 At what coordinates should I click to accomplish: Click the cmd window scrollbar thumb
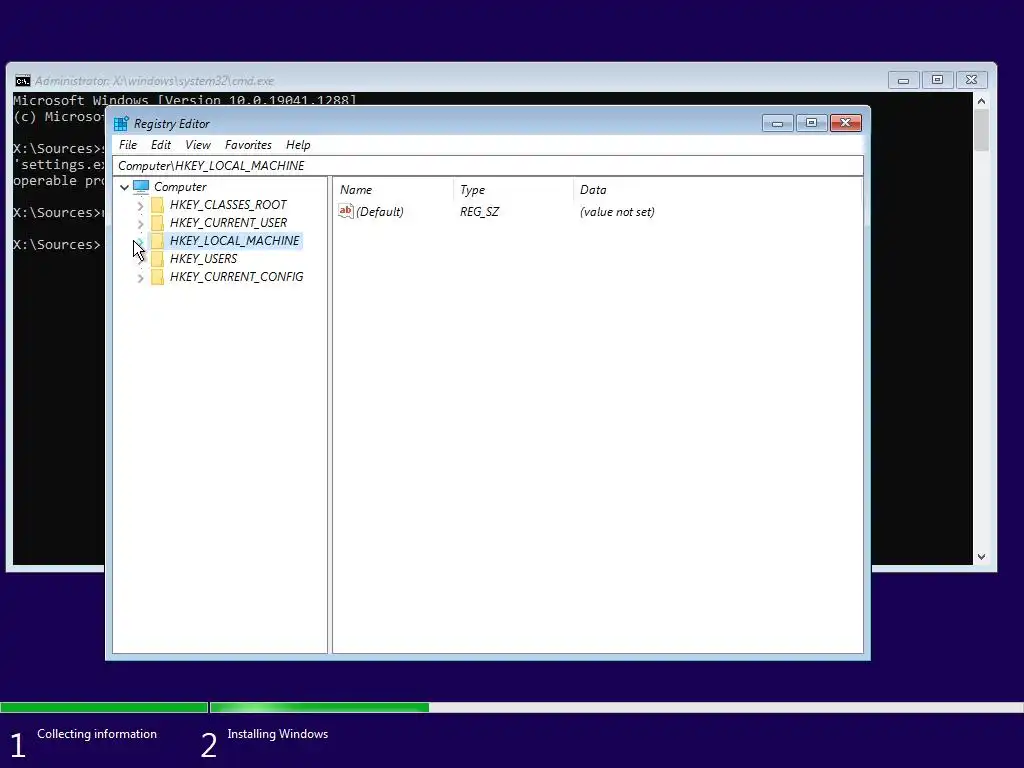pyautogui.click(x=981, y=130)
